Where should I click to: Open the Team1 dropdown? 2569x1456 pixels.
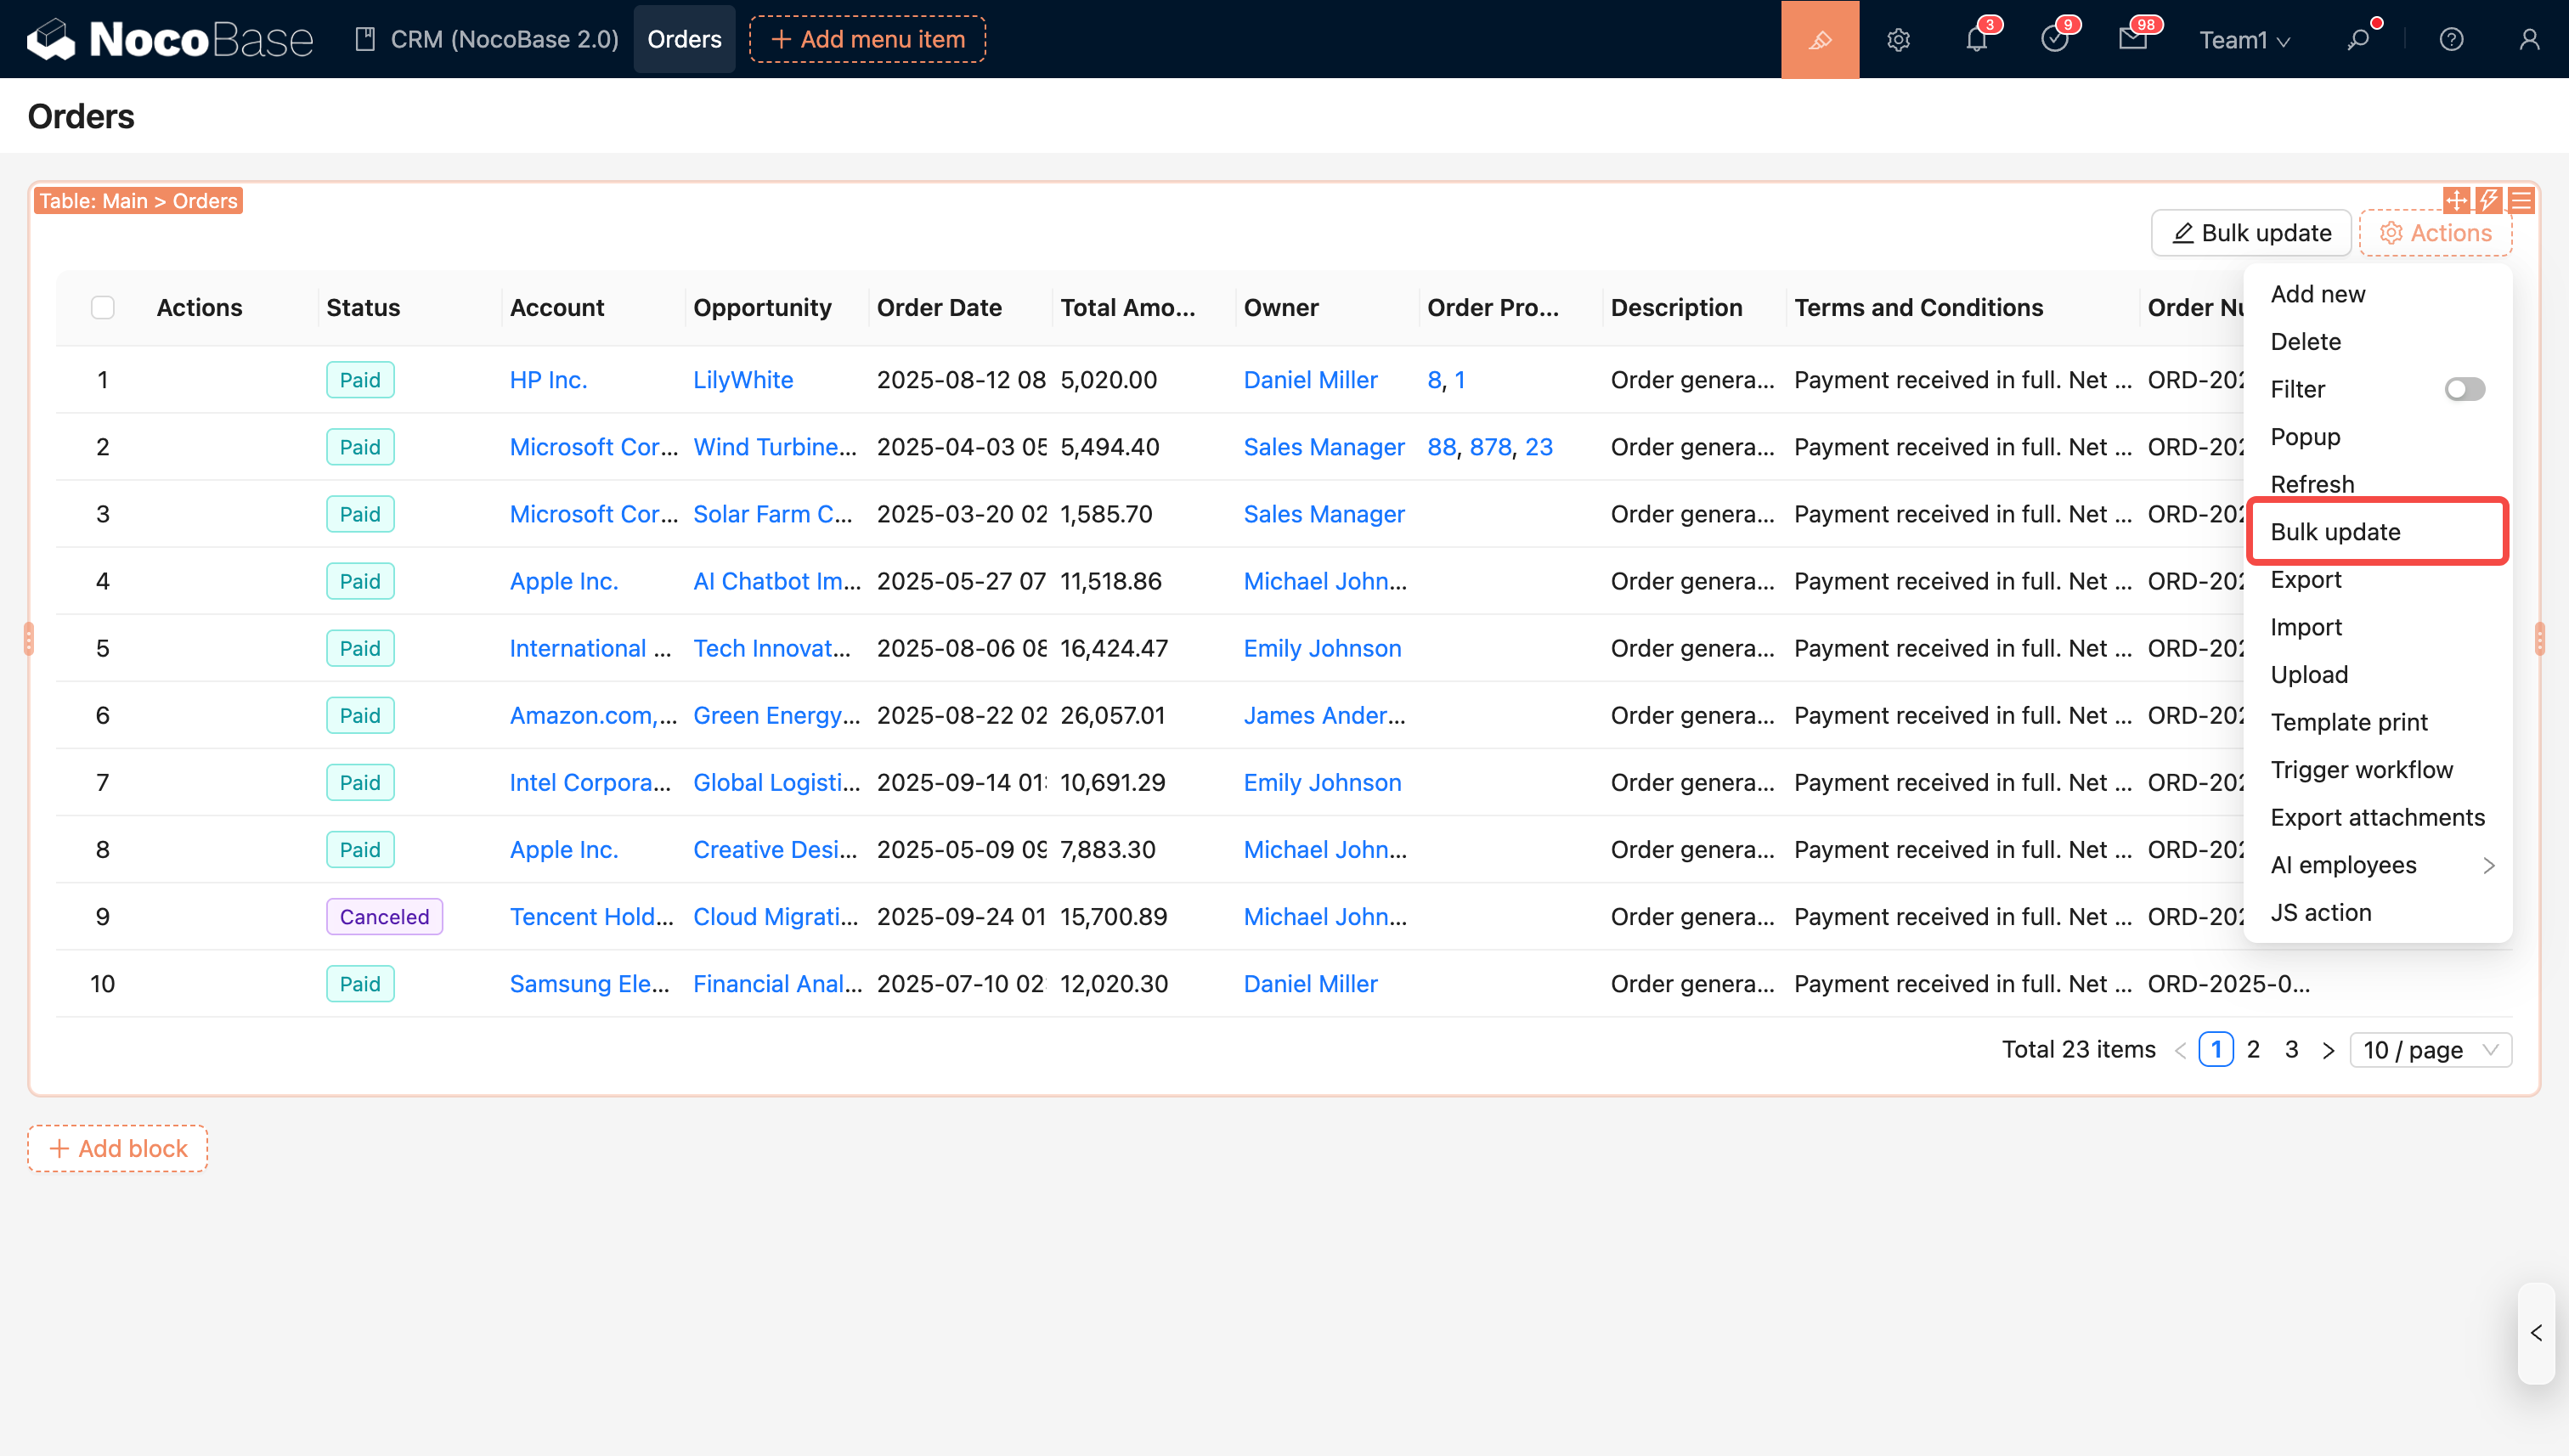pyautogui.click(x=2243, y=39)
